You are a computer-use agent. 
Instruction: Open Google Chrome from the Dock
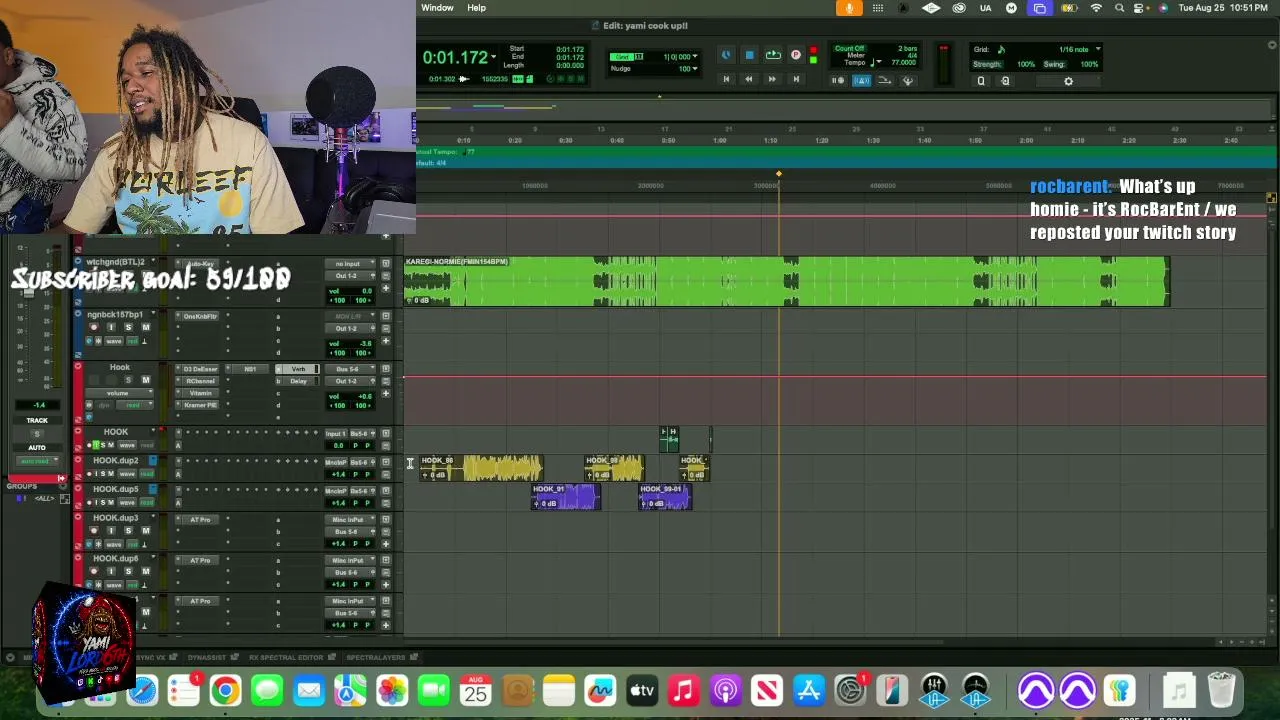point(225,690)
